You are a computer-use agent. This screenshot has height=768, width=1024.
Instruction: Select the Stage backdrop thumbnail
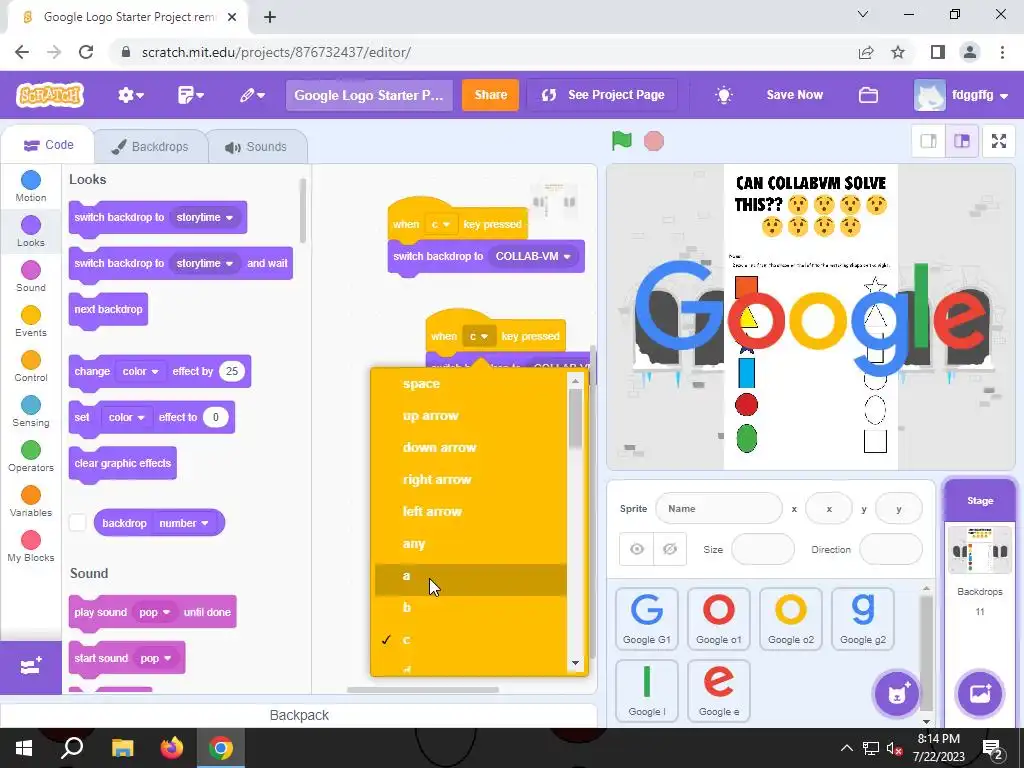[980, 549]
